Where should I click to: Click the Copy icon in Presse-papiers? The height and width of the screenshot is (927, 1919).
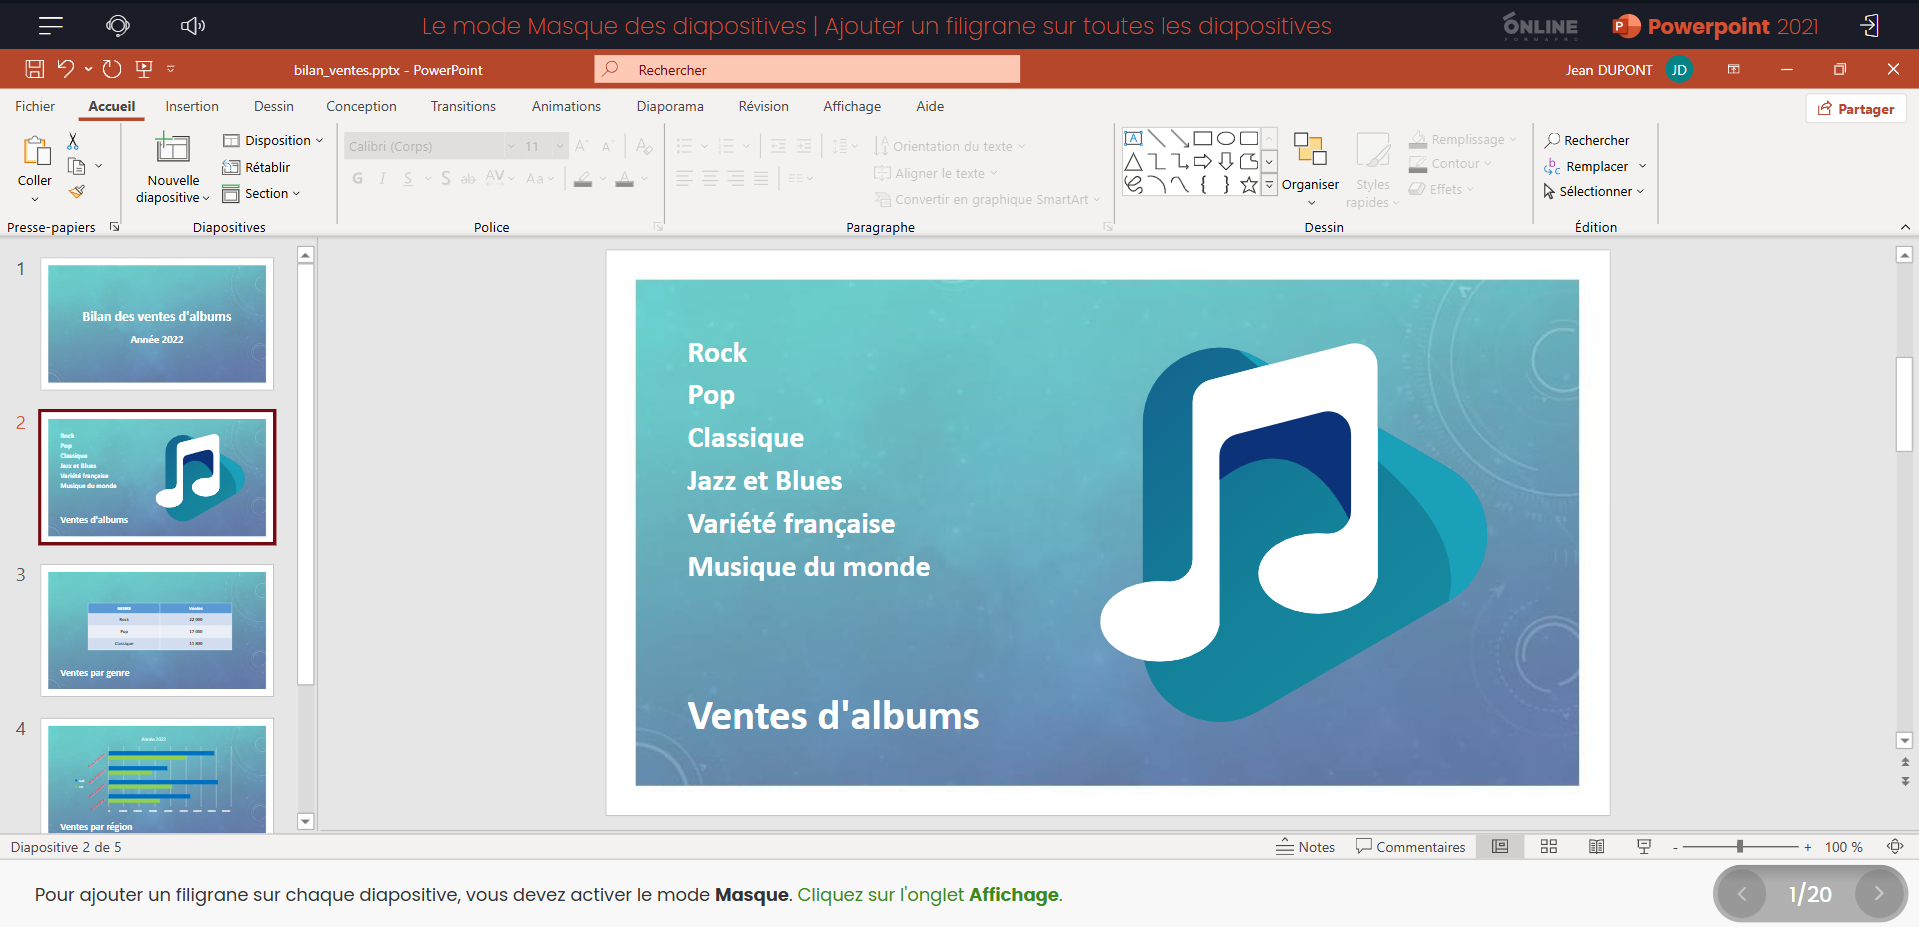[76, 166]
